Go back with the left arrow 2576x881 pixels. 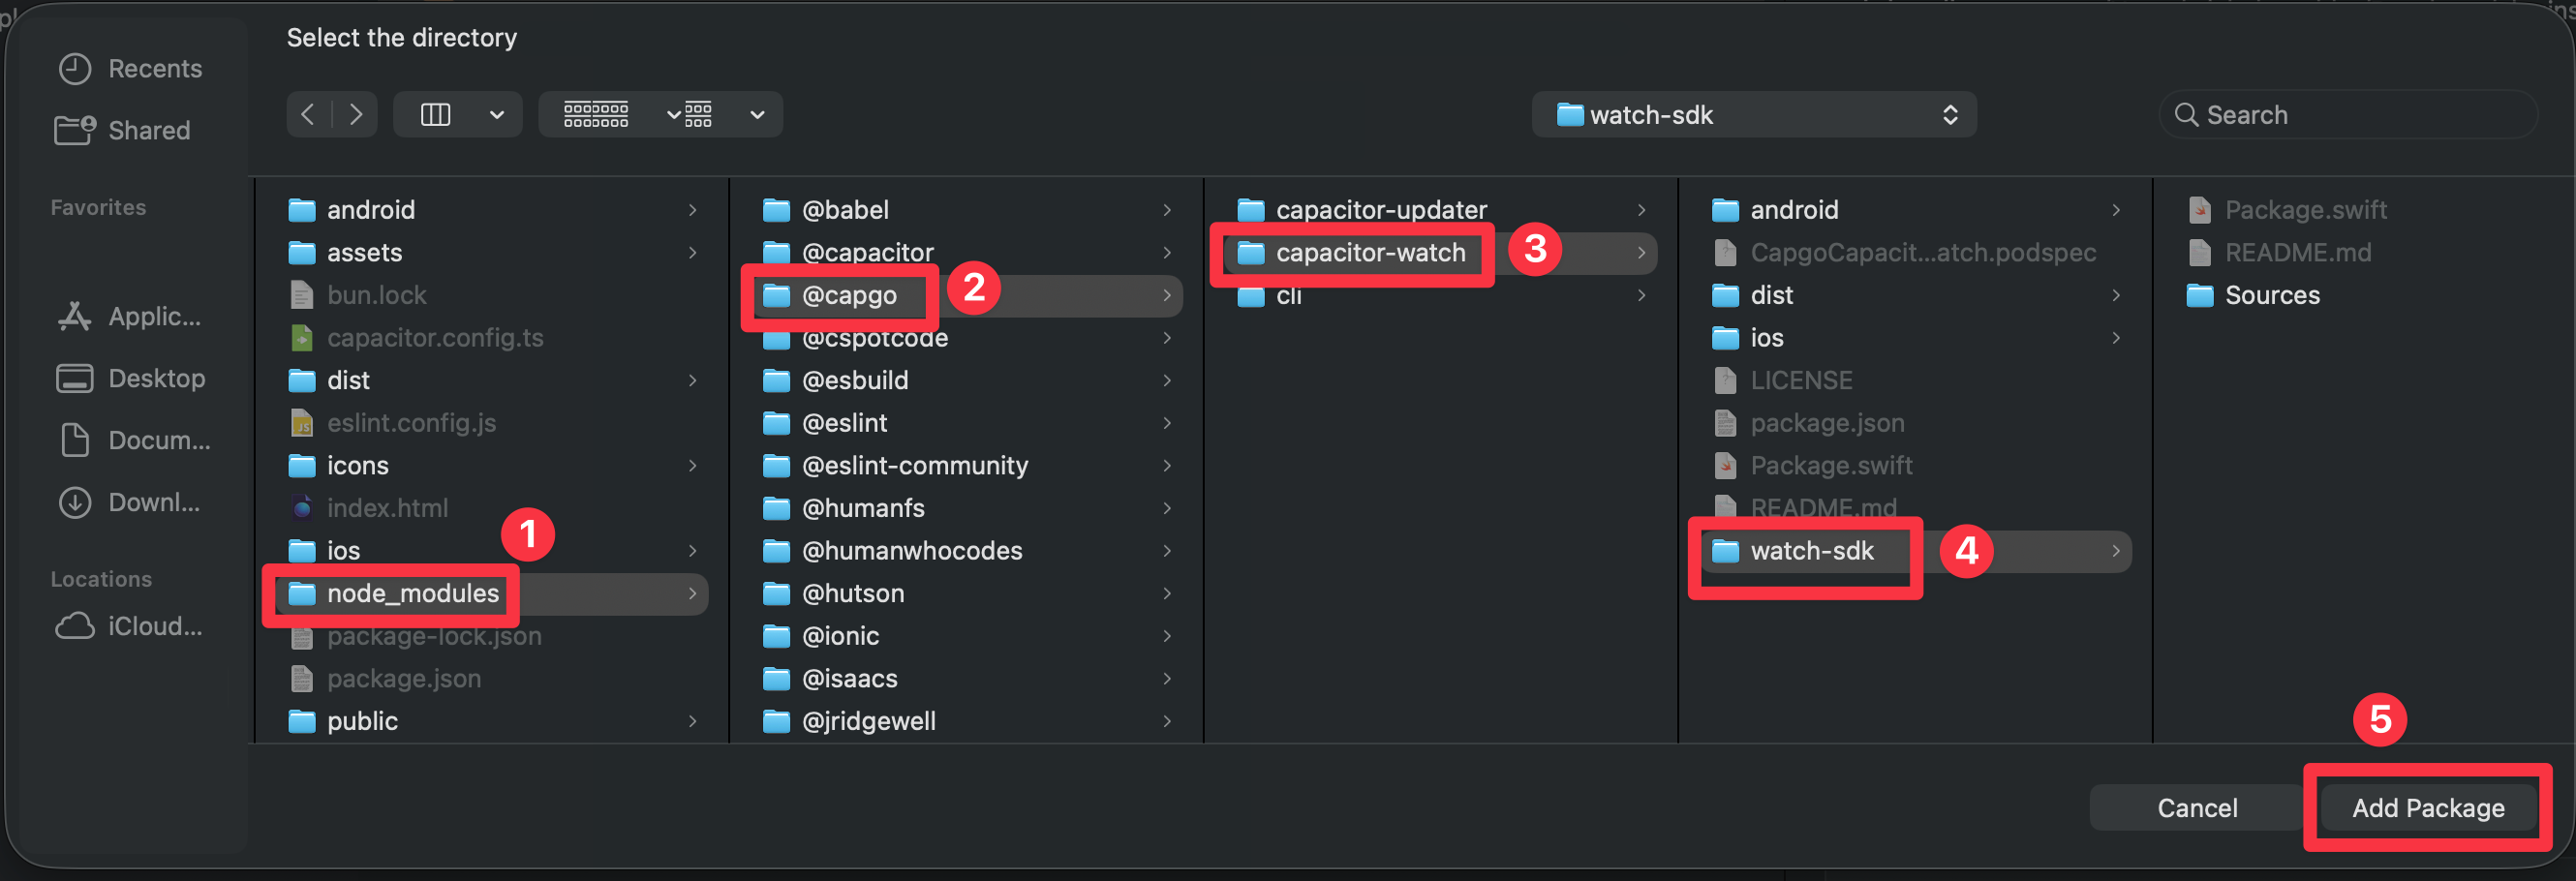pos(308,114)
